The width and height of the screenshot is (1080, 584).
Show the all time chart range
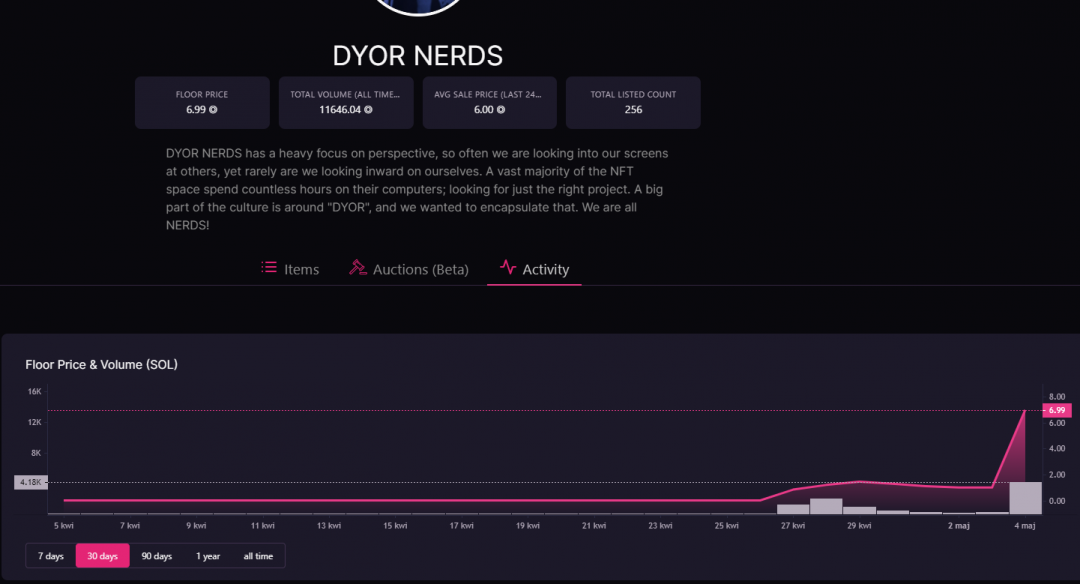click(x=258, y=556)
